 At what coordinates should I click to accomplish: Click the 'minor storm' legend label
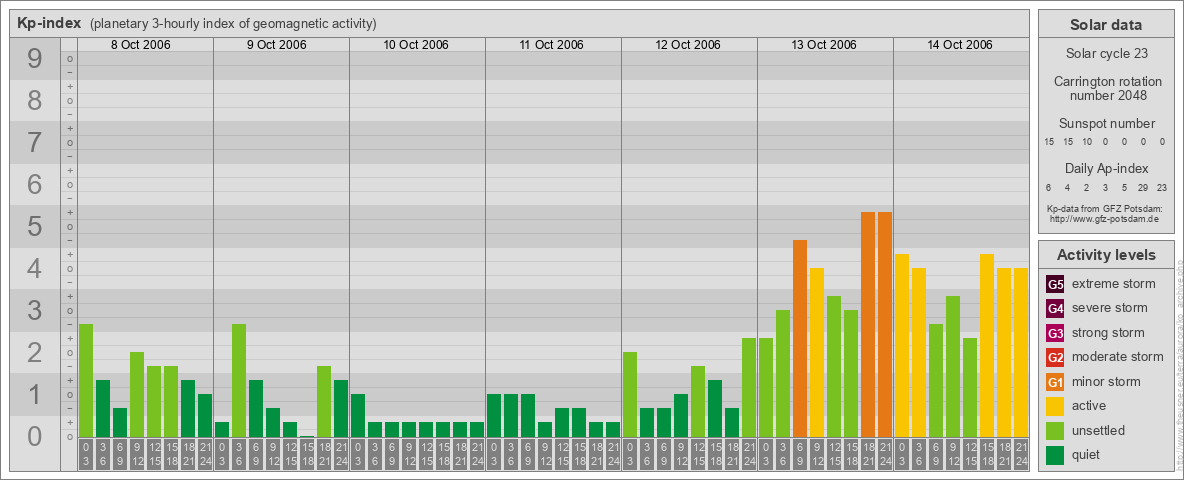click(1106, 381)
